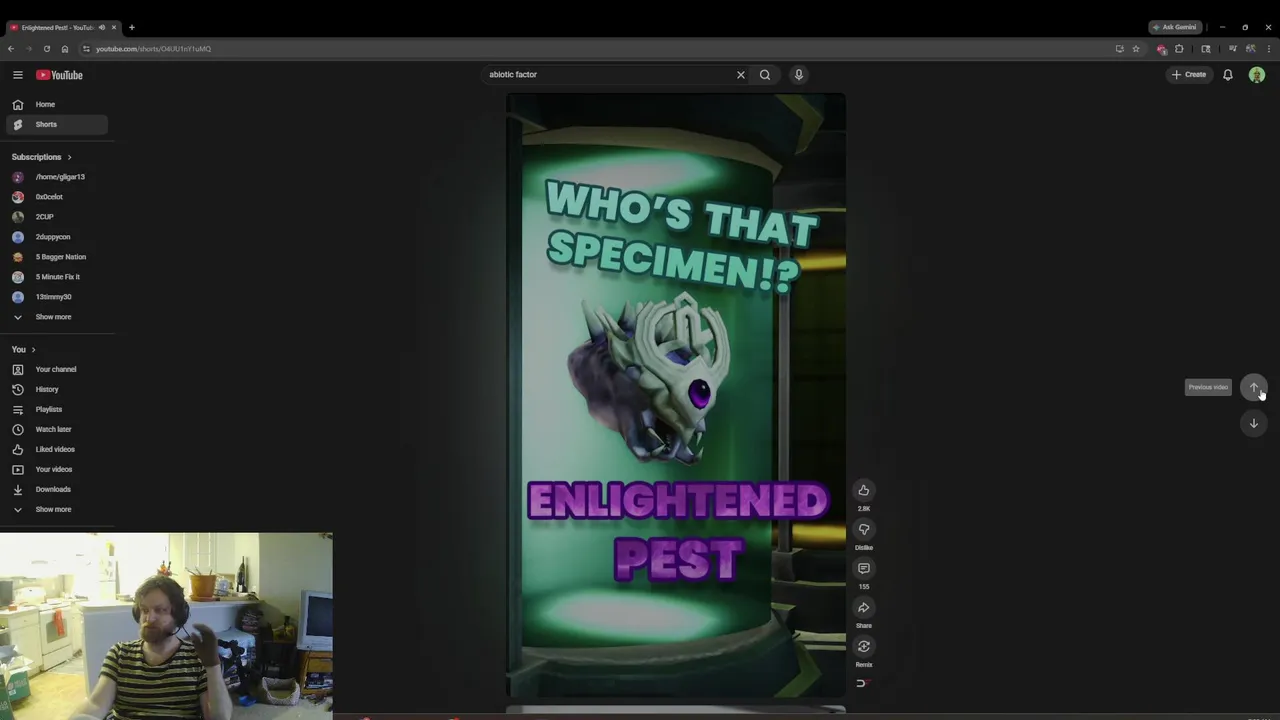
Task: Open the 2duppycon subscription channel
Action: [x=57, y=237]
